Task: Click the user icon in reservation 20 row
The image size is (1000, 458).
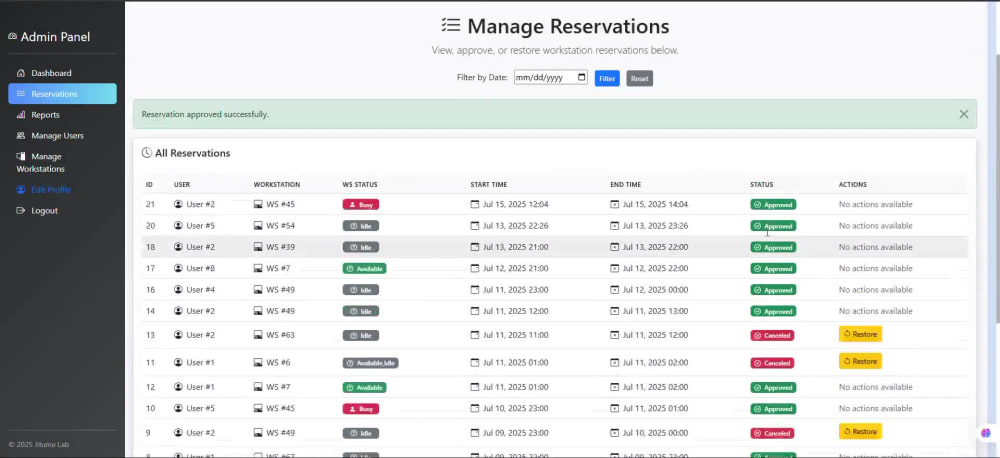Action: pos(178,226)
